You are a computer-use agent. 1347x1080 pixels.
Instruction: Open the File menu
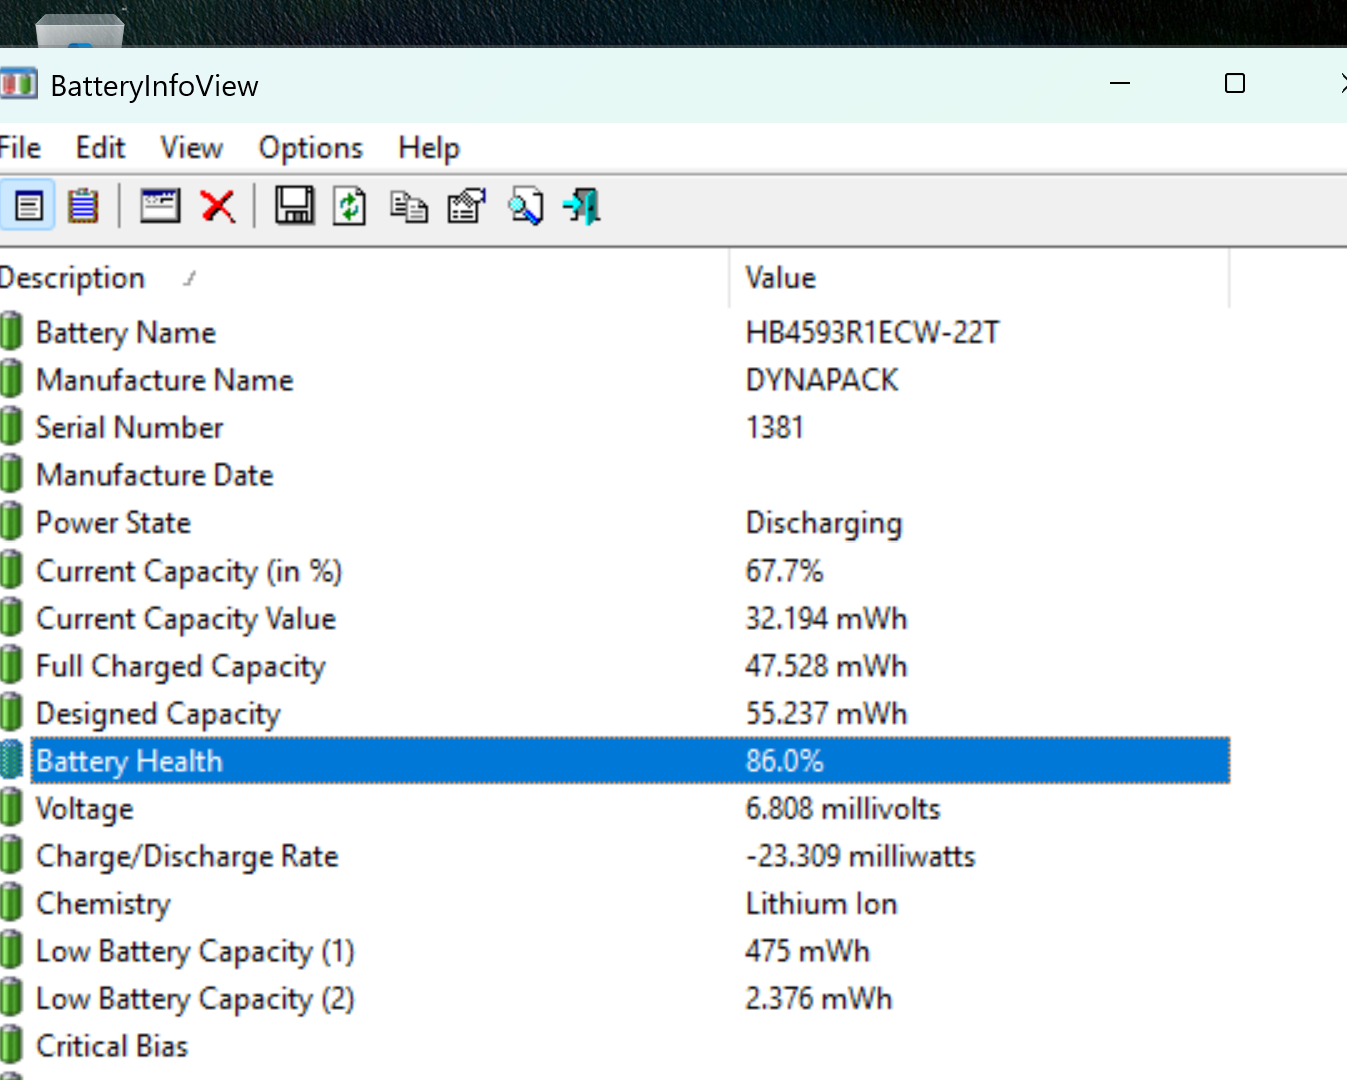click(20, 148)
